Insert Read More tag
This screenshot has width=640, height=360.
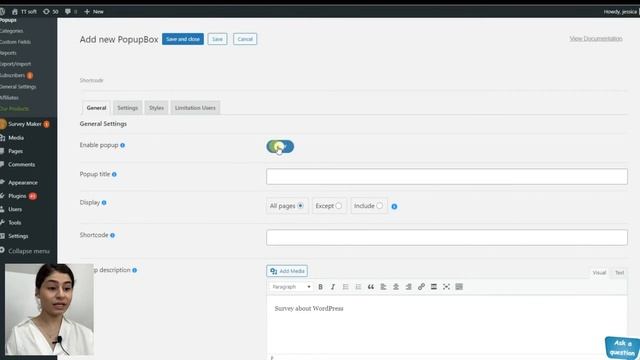coord(434,287)
